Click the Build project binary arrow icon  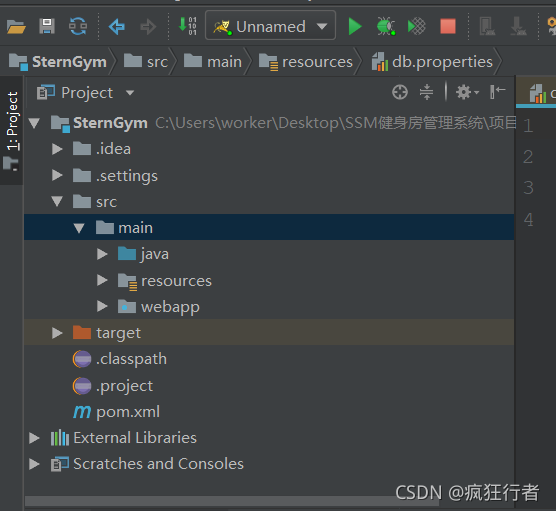click(x=188, y=26)
